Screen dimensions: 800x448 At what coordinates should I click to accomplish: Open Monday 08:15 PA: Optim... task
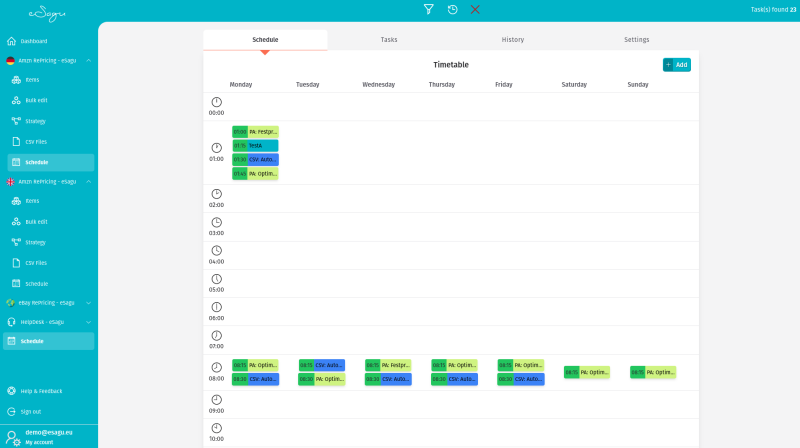coord(255,365)
